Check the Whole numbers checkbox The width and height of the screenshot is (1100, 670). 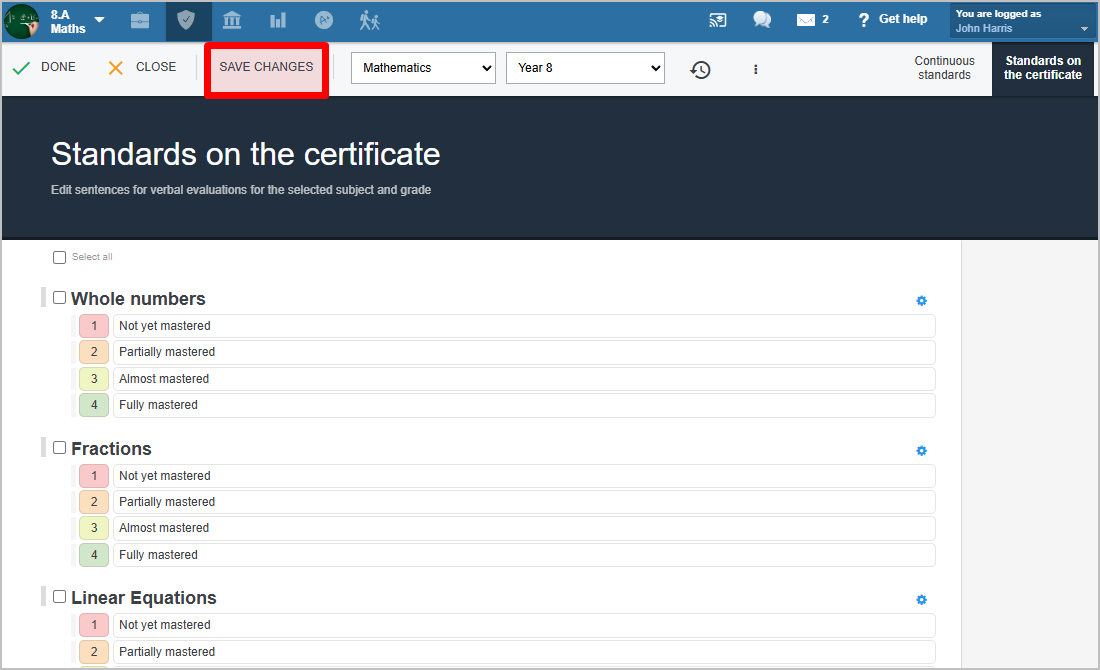click(x=60, y=298)
